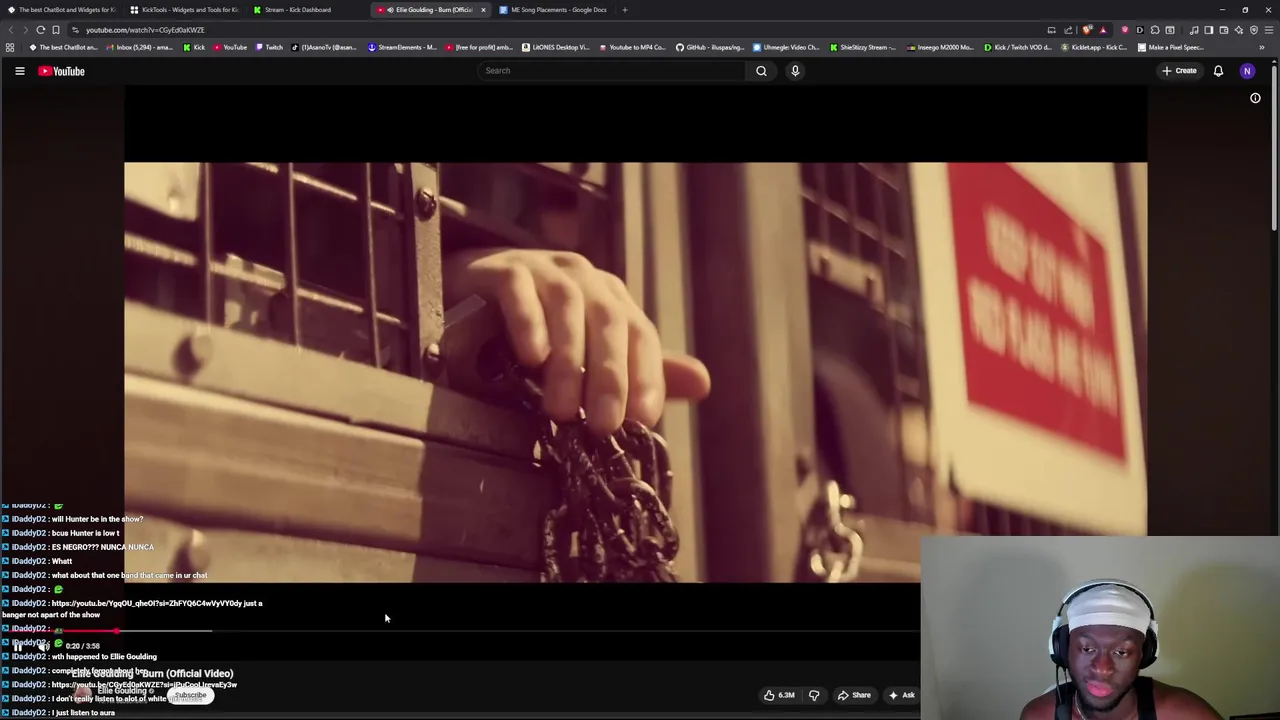
Task: Open the music note playlist toolbar icon
Action: [1194, 30]
